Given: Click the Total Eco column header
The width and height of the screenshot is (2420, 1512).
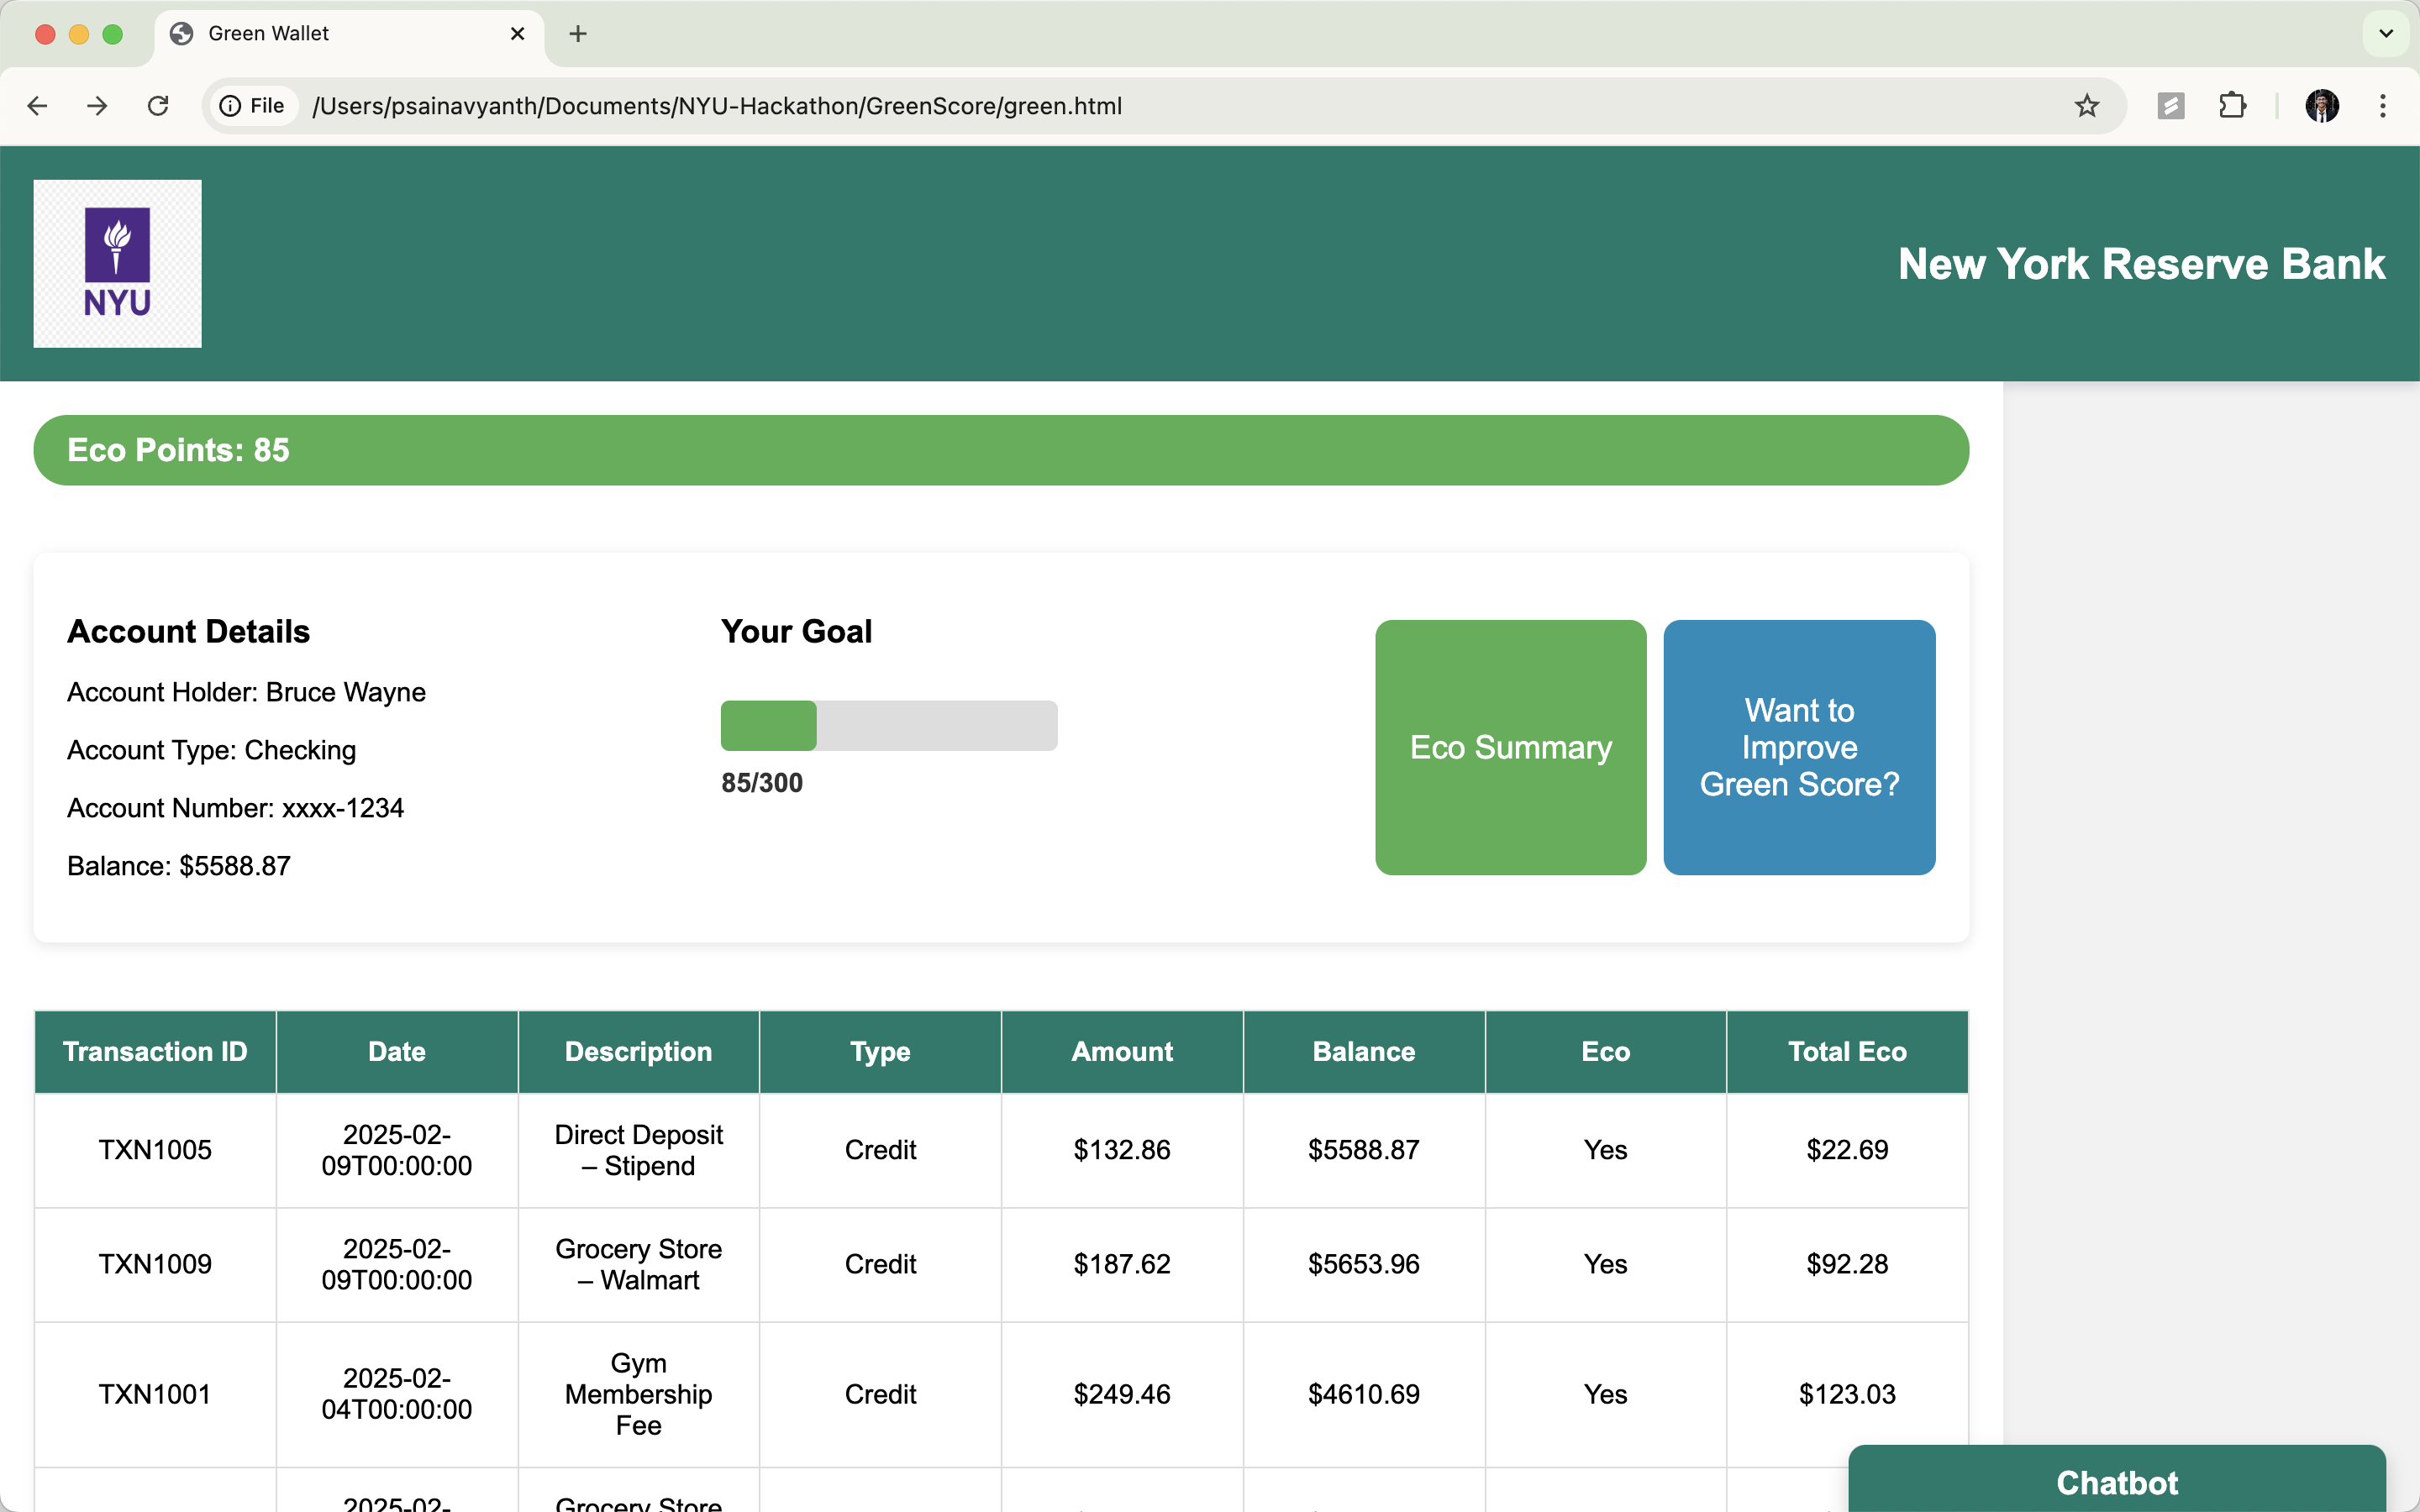Looking at the screenshot, I should 1846,1051.
